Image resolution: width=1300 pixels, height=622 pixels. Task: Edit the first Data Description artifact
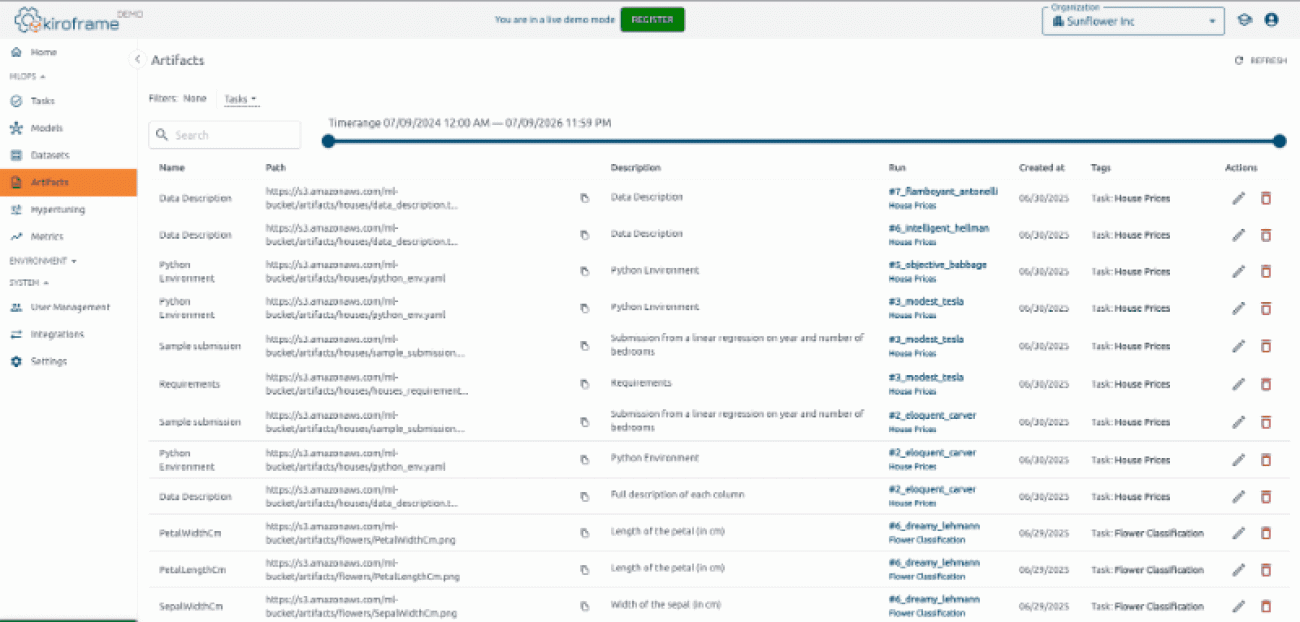[x=1237, y=198]
